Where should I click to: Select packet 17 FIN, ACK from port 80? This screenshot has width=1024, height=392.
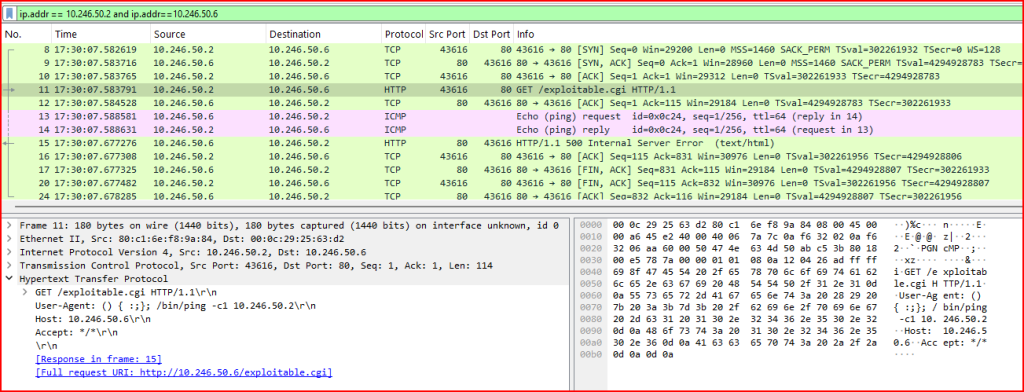coord(512,170)
